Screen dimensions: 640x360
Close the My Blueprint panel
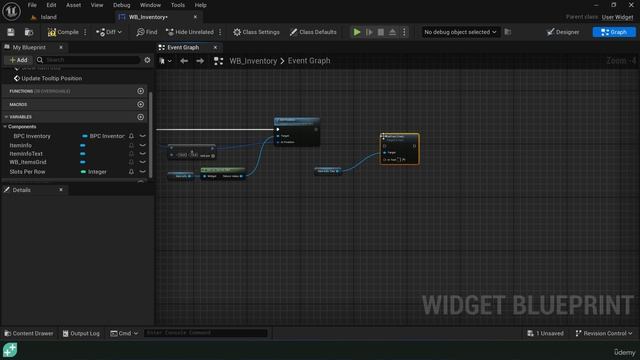coord(61,47)
